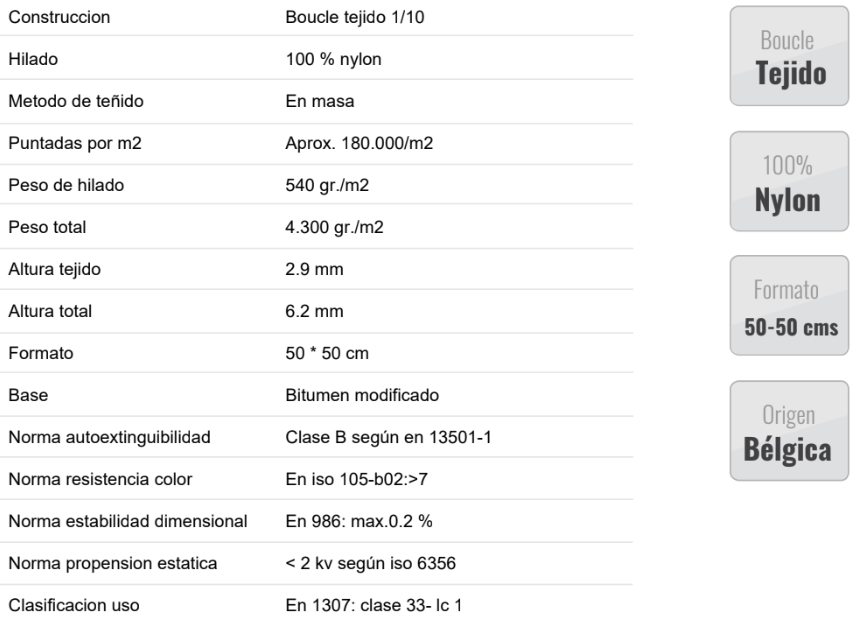Select the Formato 50-50 cms badge
This screenshot has width=859, height=621.
point(789,306)
